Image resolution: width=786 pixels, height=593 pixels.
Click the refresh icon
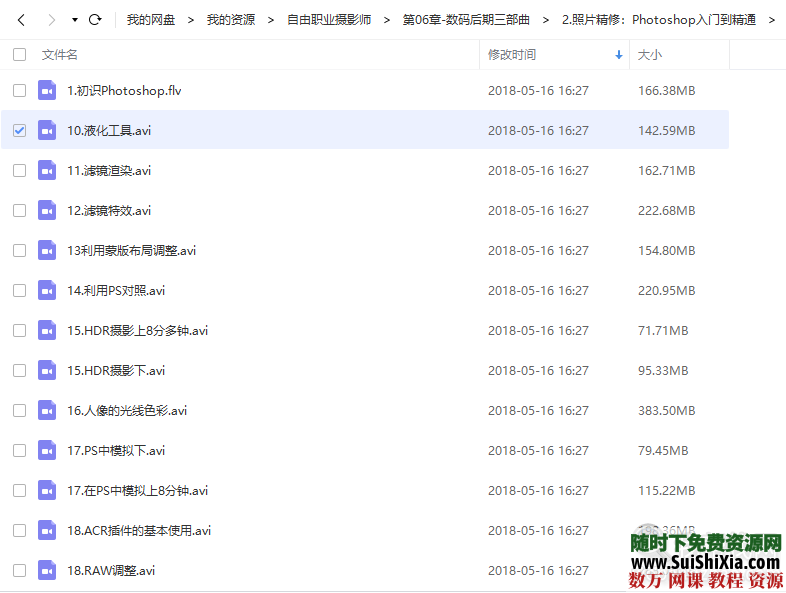(x=95, y=20)
